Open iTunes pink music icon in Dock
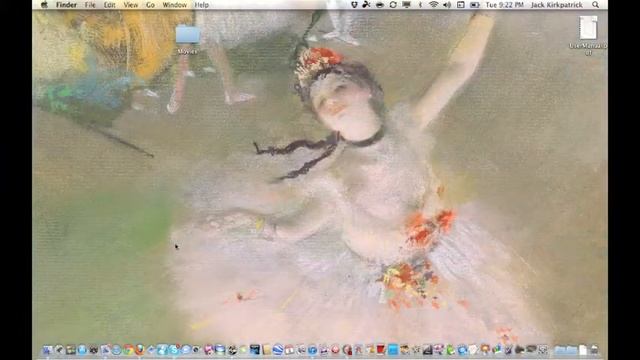The height and width of the screenshot is (360, 640). [x=208, y=350]
